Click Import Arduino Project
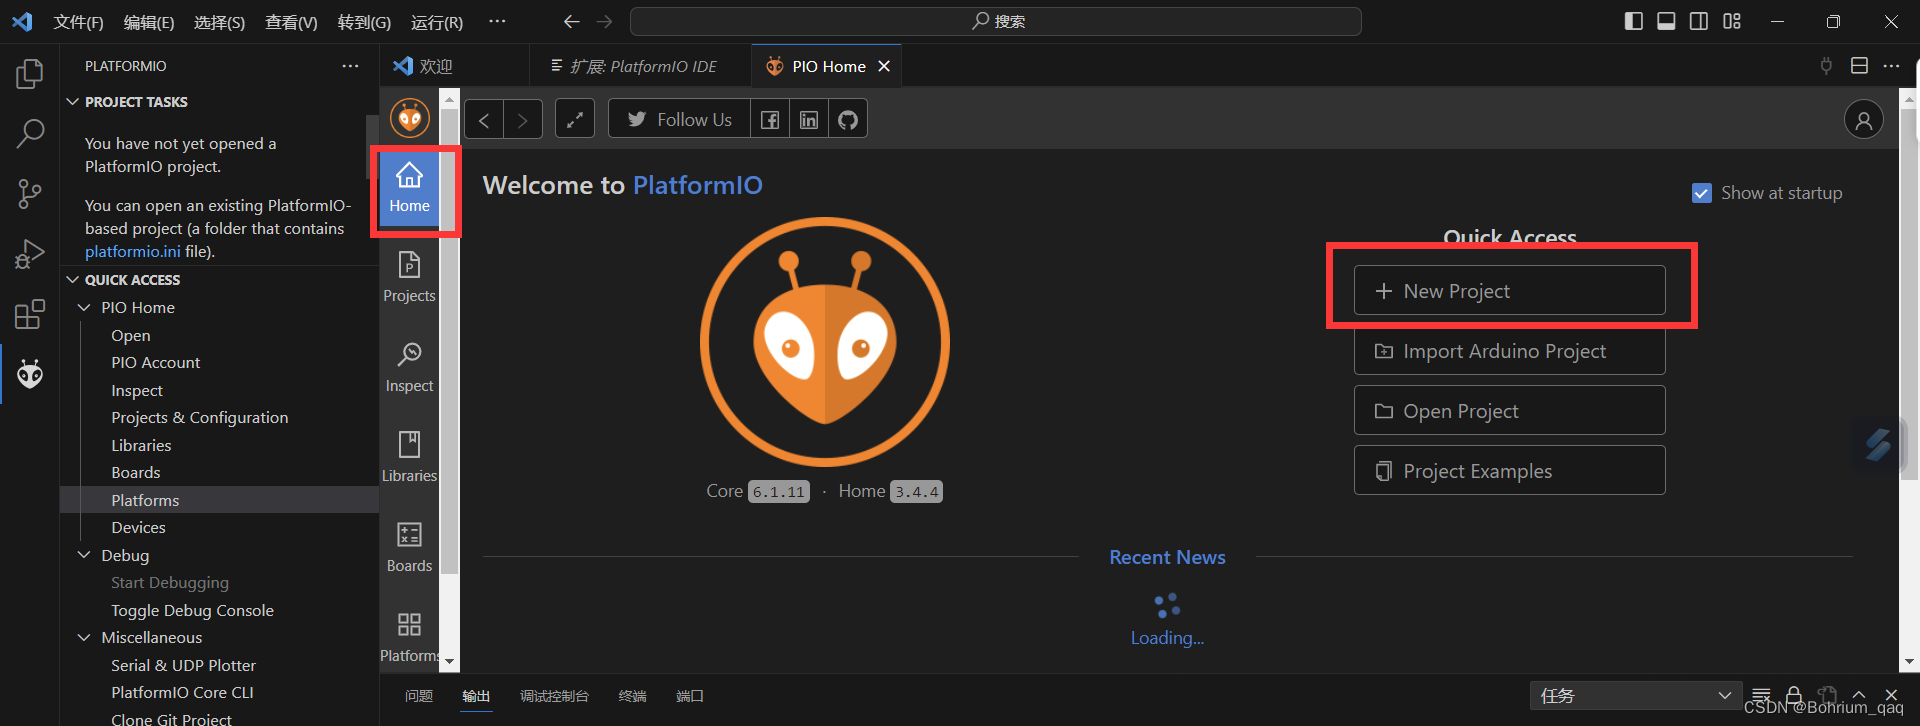Image resolution: width=1920 pixels, height=726 pixels. coord(1509,351)
